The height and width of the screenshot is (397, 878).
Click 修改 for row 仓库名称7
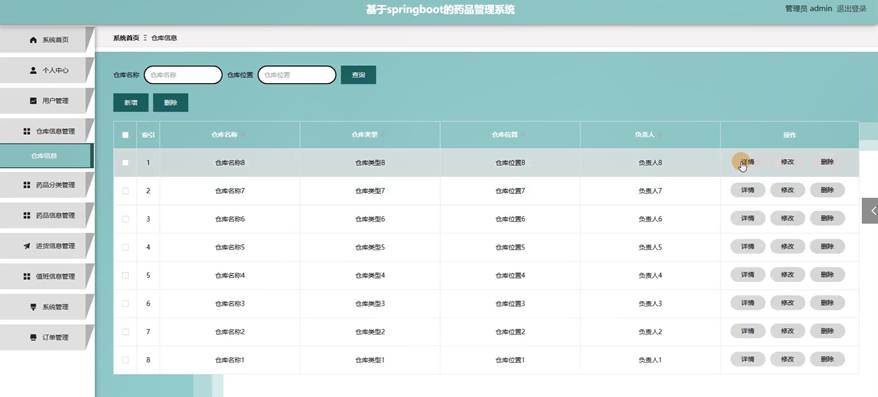coord(787,190)
